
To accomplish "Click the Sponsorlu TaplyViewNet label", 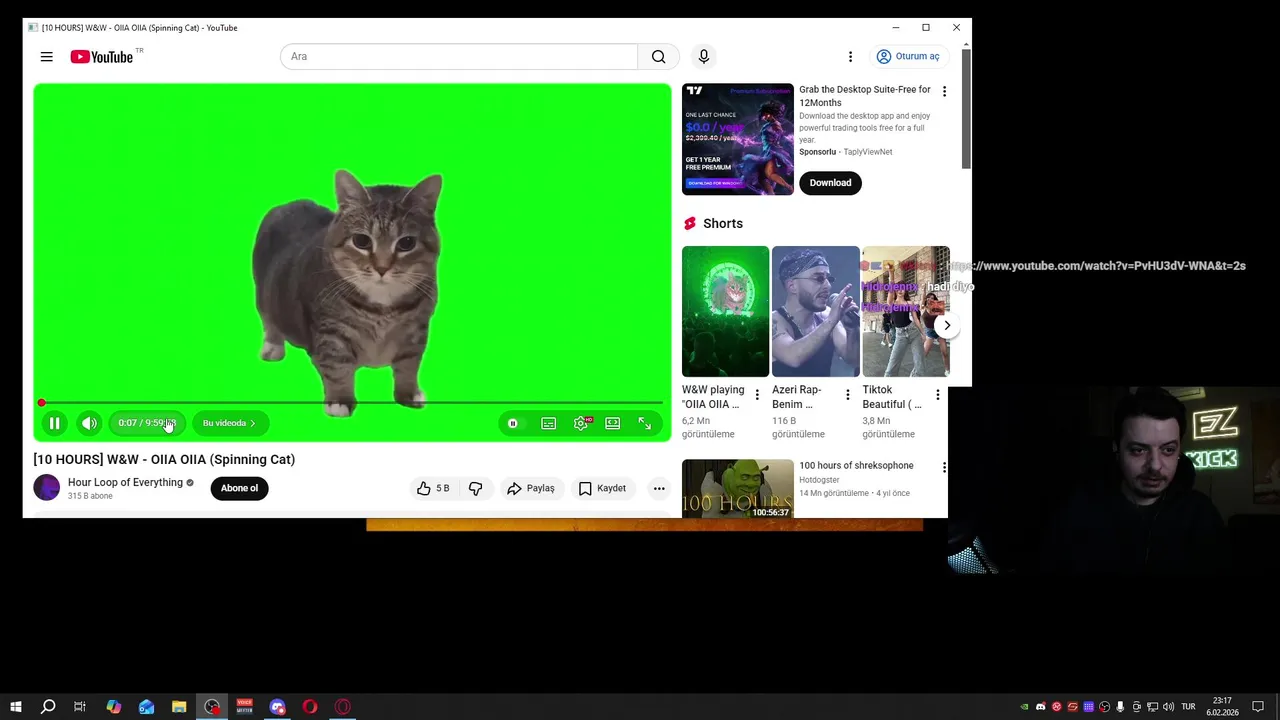I will [x=845, y=152].
